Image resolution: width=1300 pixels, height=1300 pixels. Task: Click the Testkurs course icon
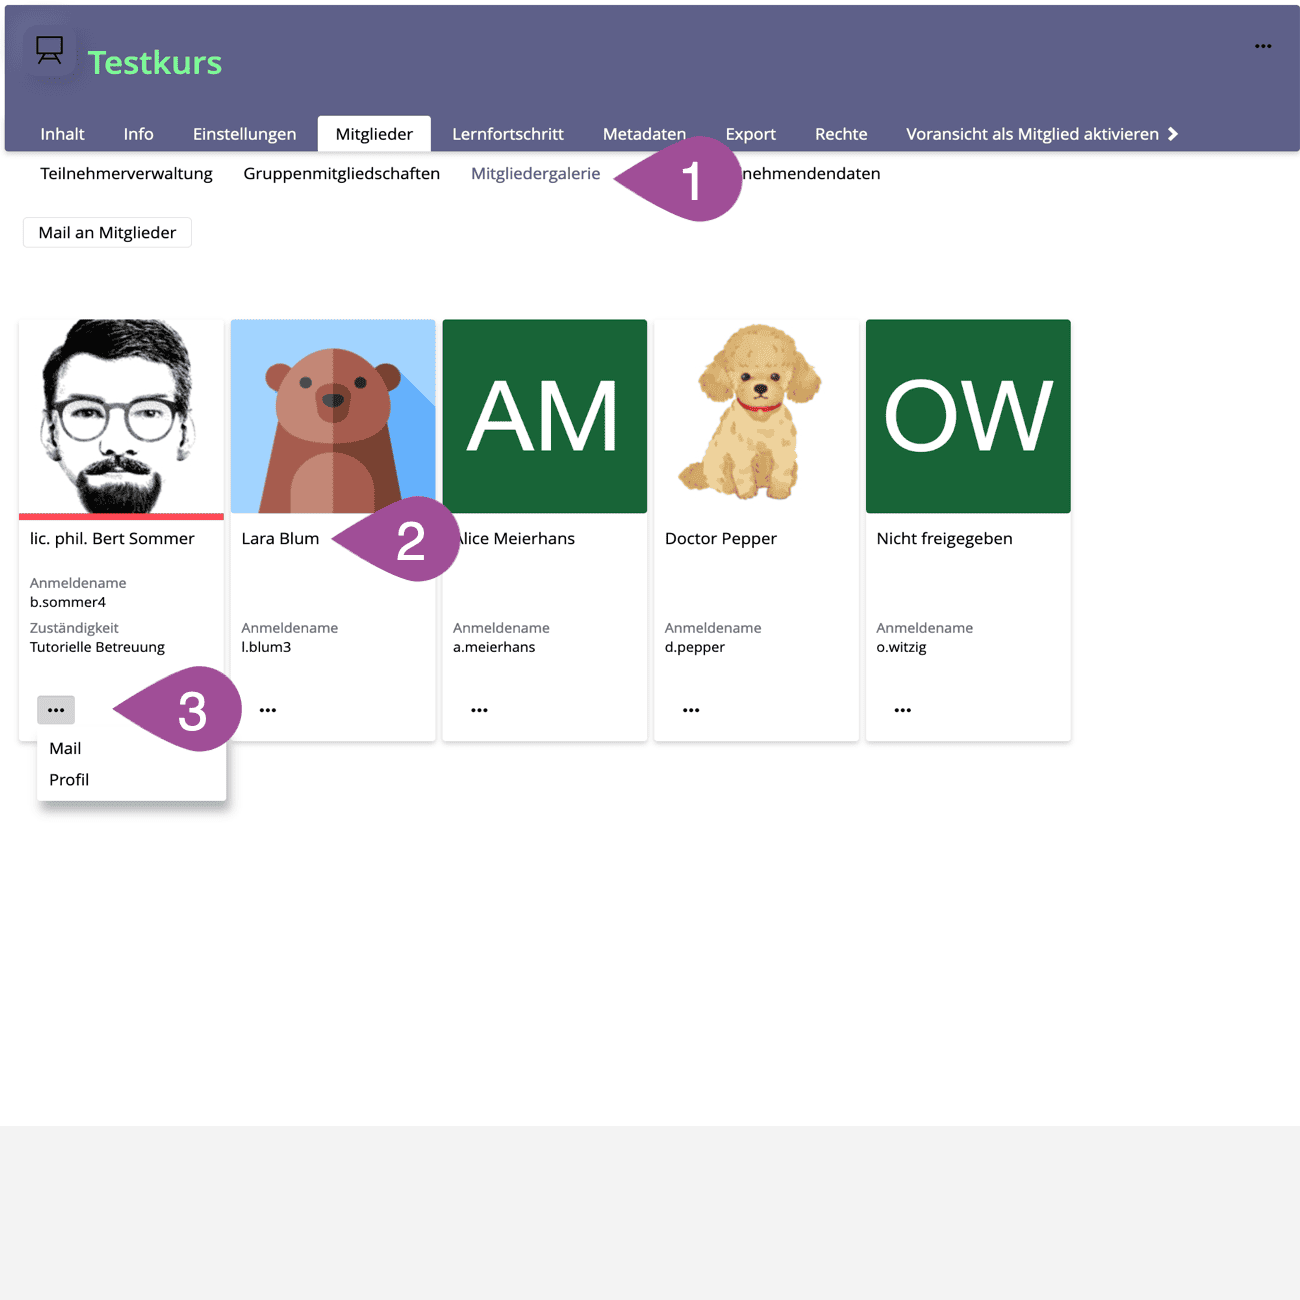(49, 50)
